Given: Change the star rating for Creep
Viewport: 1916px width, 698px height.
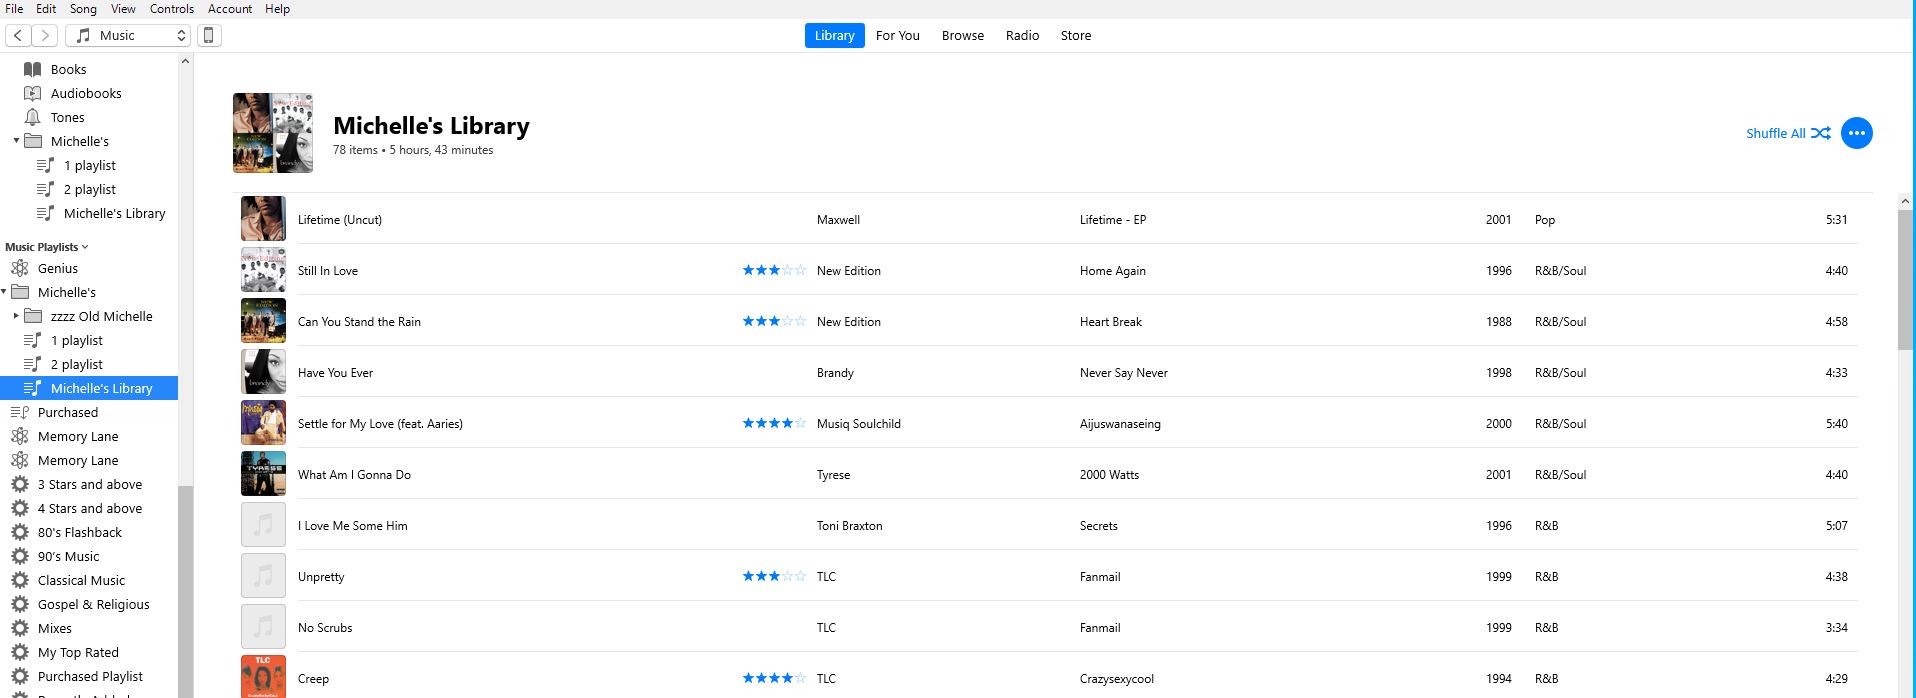Looking at the screenshot, I should (774, 678).
